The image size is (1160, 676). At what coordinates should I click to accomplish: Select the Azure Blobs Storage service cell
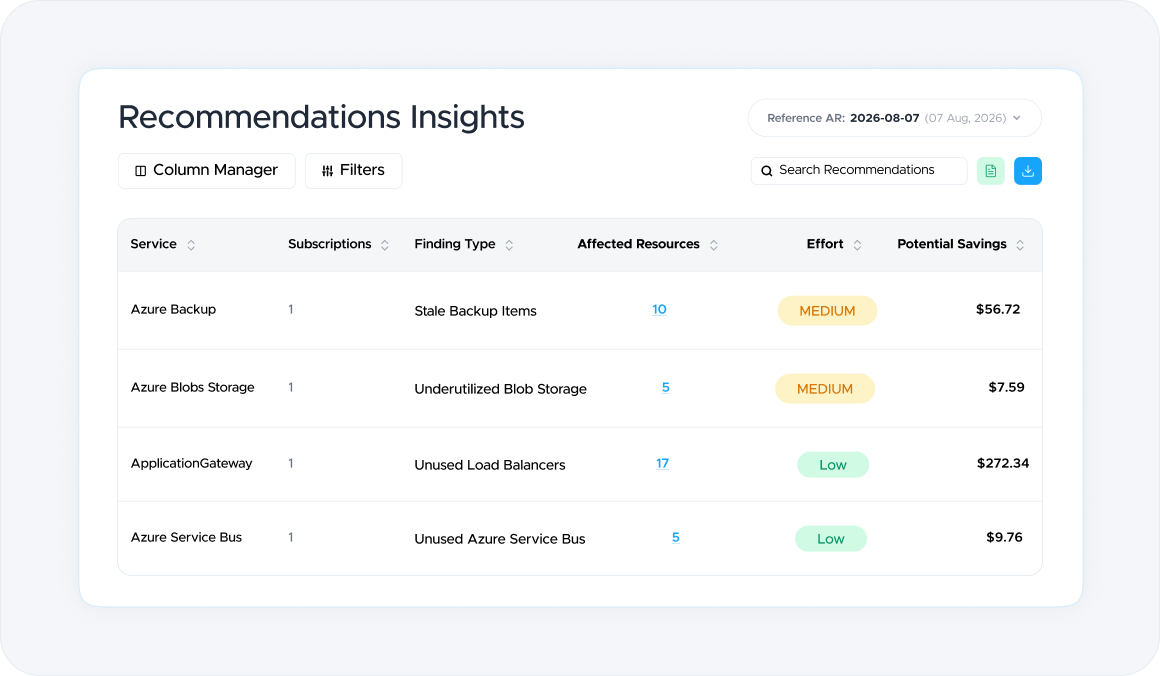[x=192, y=387]
